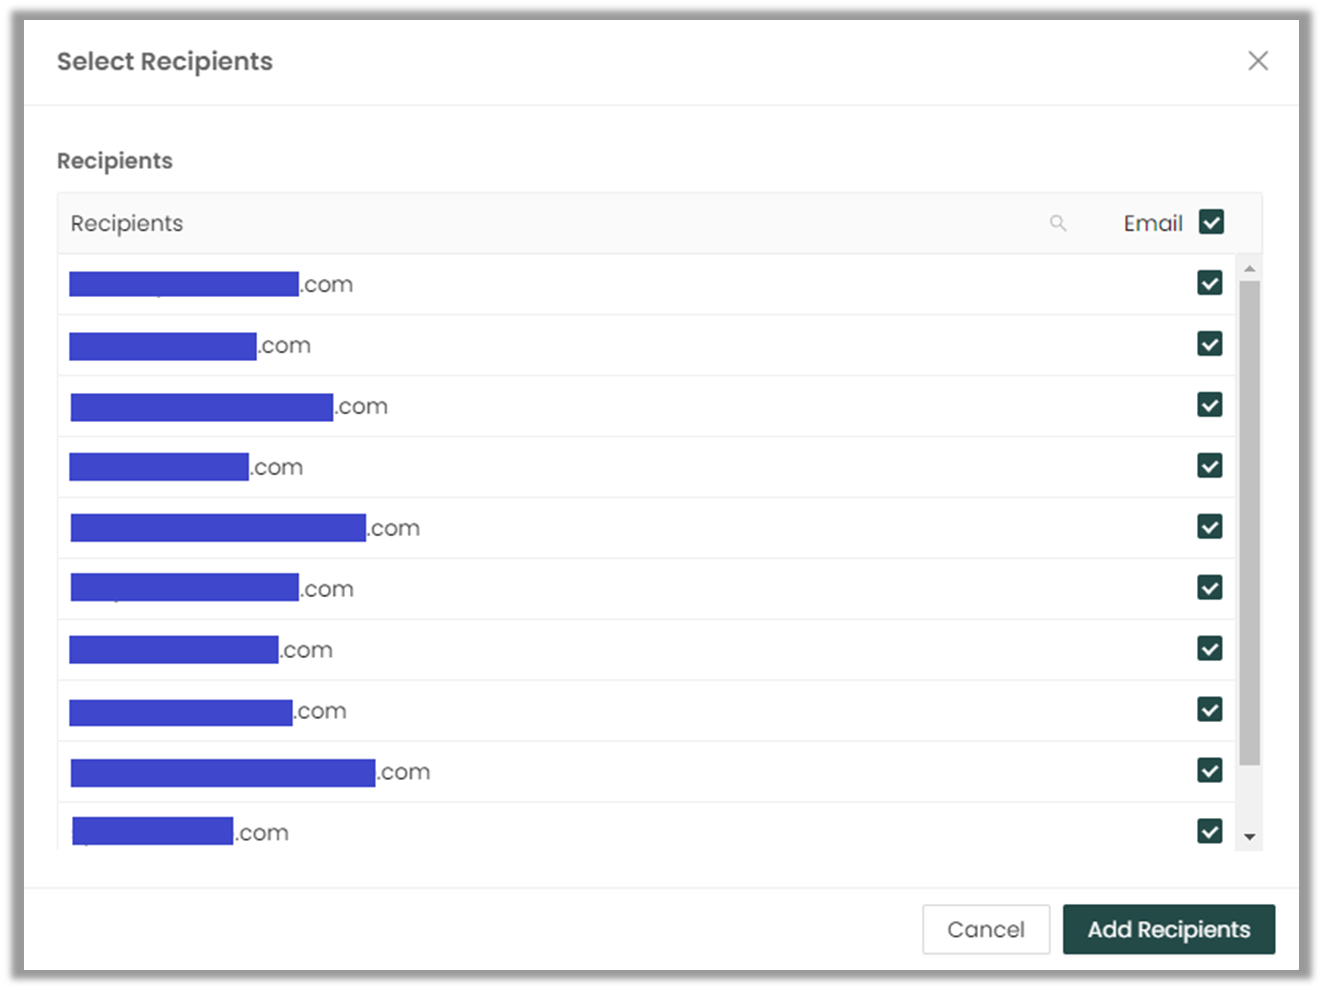Click the Email column header label
The image size is (1323, 990).
[x=1152, y=224]
